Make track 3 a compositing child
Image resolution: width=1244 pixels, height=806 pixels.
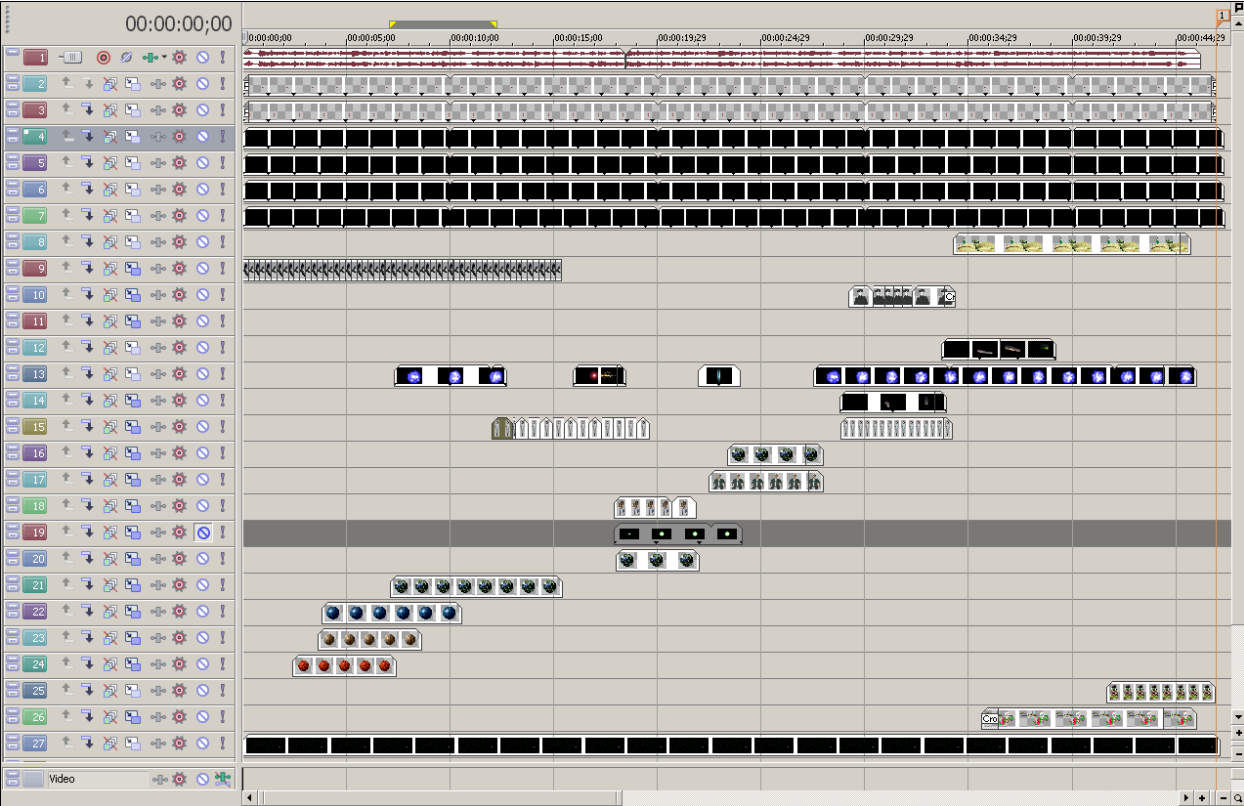(88, 110)
